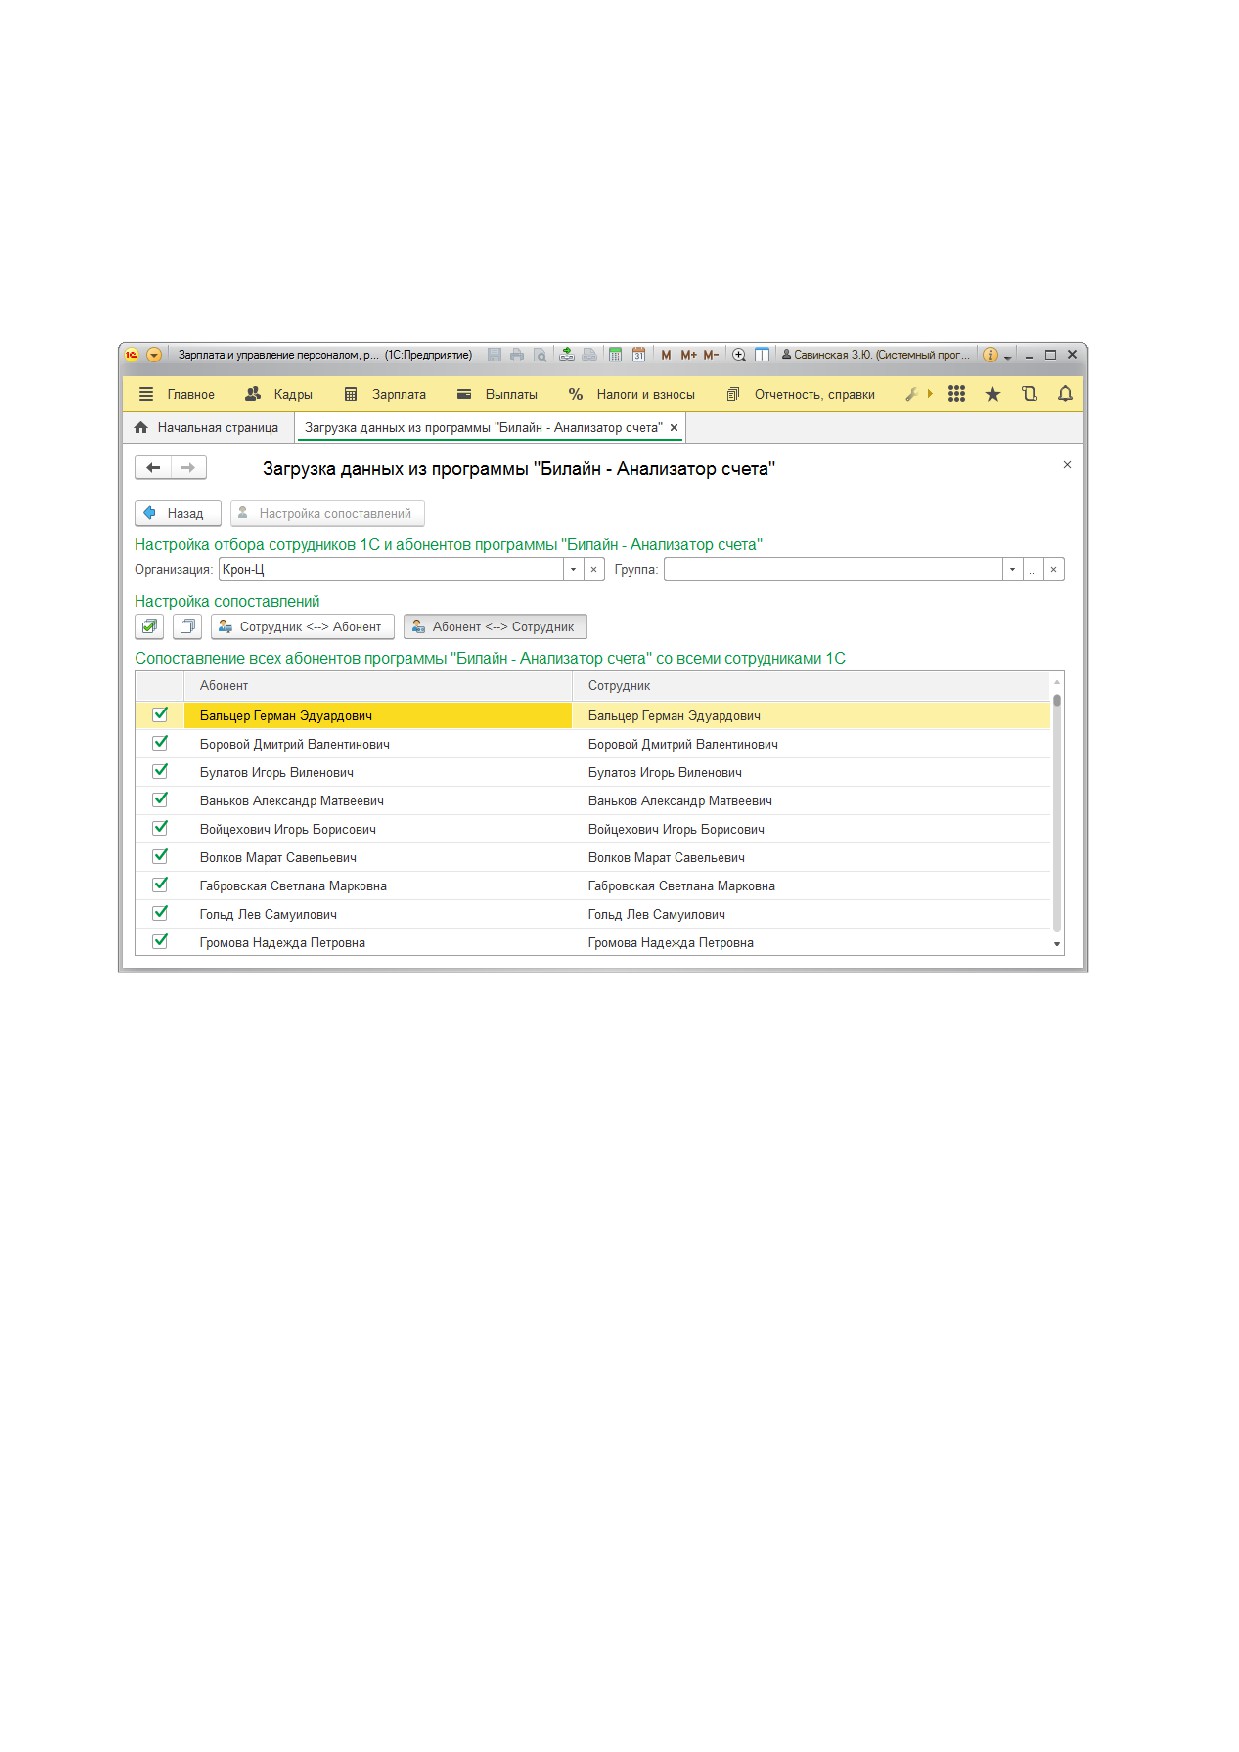
Task: Open print preview icon in title bar
Action: [540, 355]
